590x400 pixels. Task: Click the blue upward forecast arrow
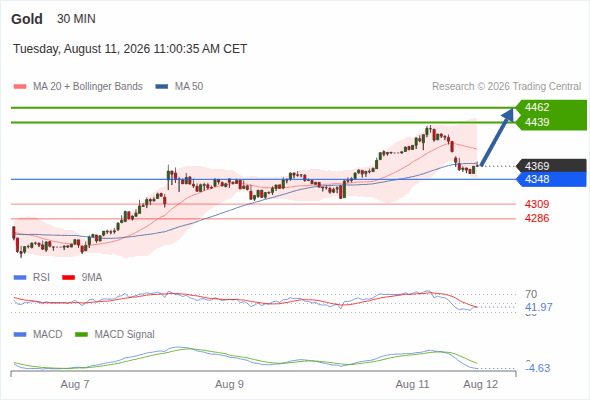tap(497, 137)
